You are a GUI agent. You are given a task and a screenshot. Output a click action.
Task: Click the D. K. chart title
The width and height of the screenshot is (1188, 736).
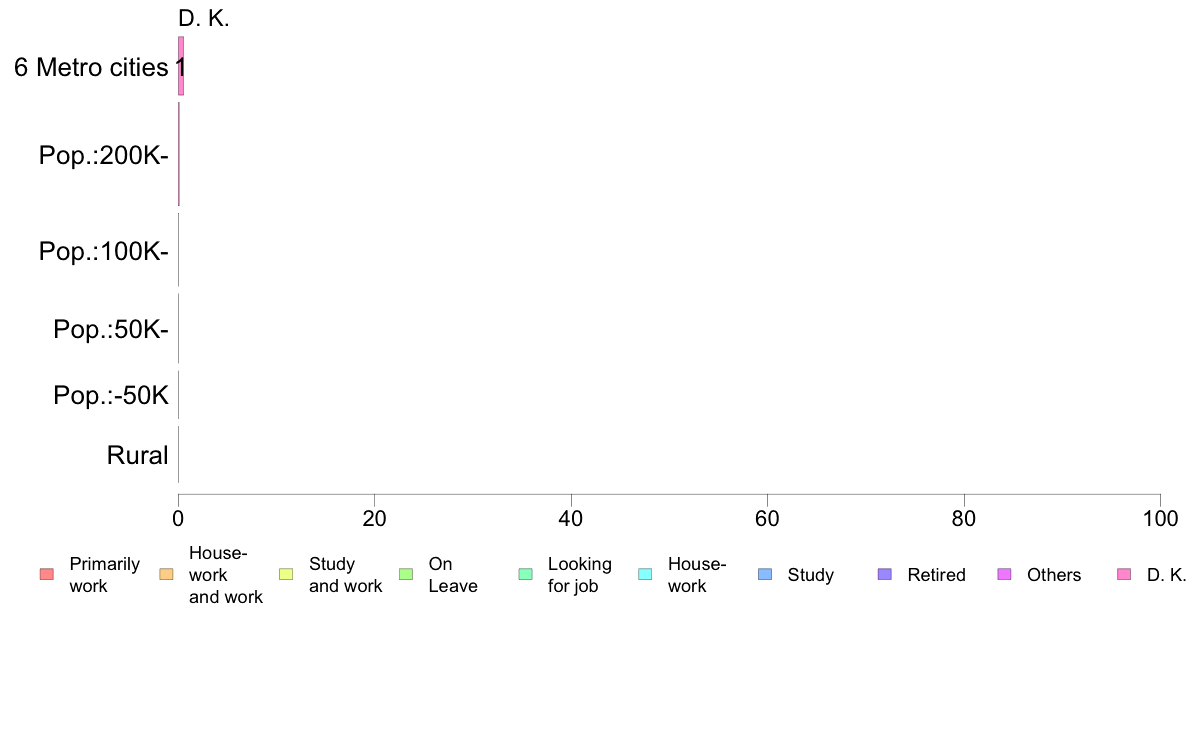(x=204, y=18)
